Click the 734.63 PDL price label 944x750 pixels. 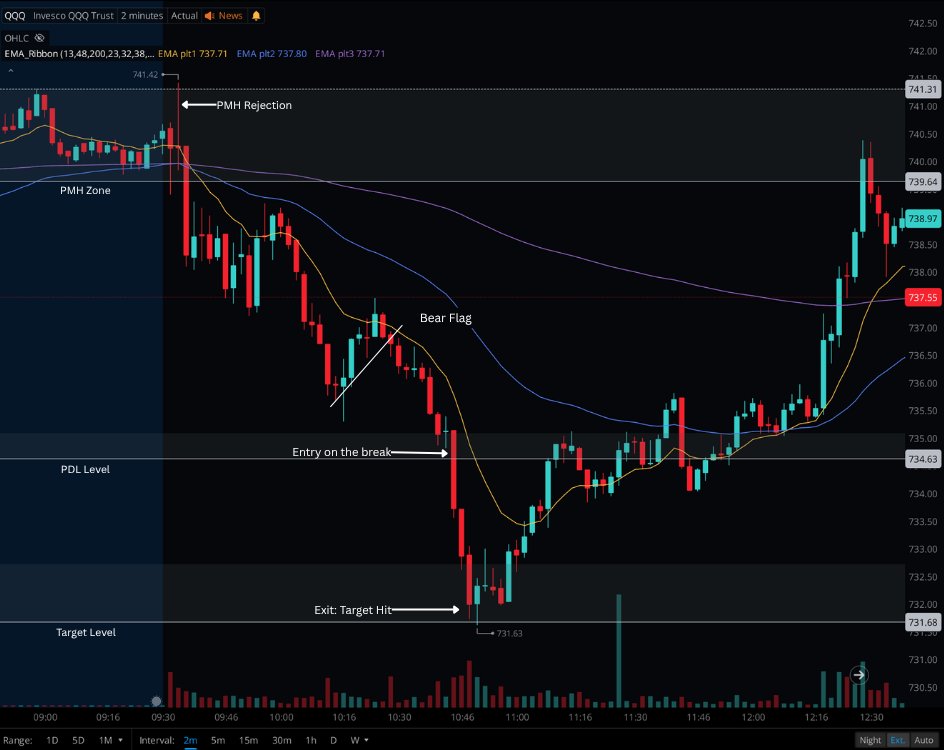coord(922,459)
